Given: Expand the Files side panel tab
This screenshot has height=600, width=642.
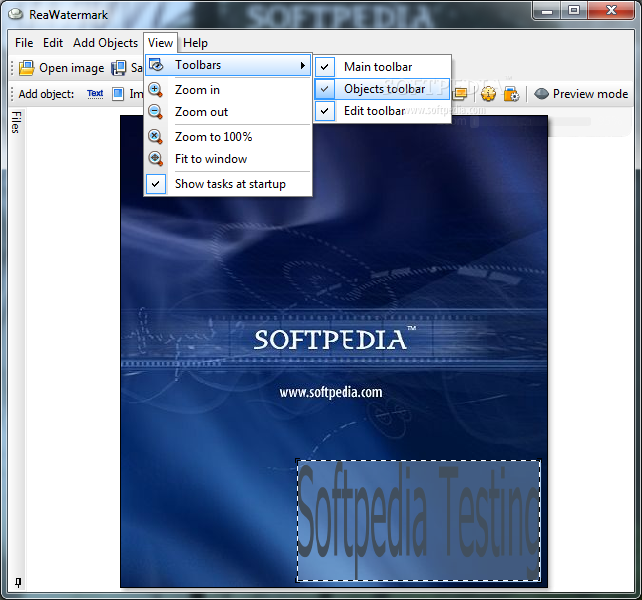Looking at the screenshot, I should tap(16, 122).
